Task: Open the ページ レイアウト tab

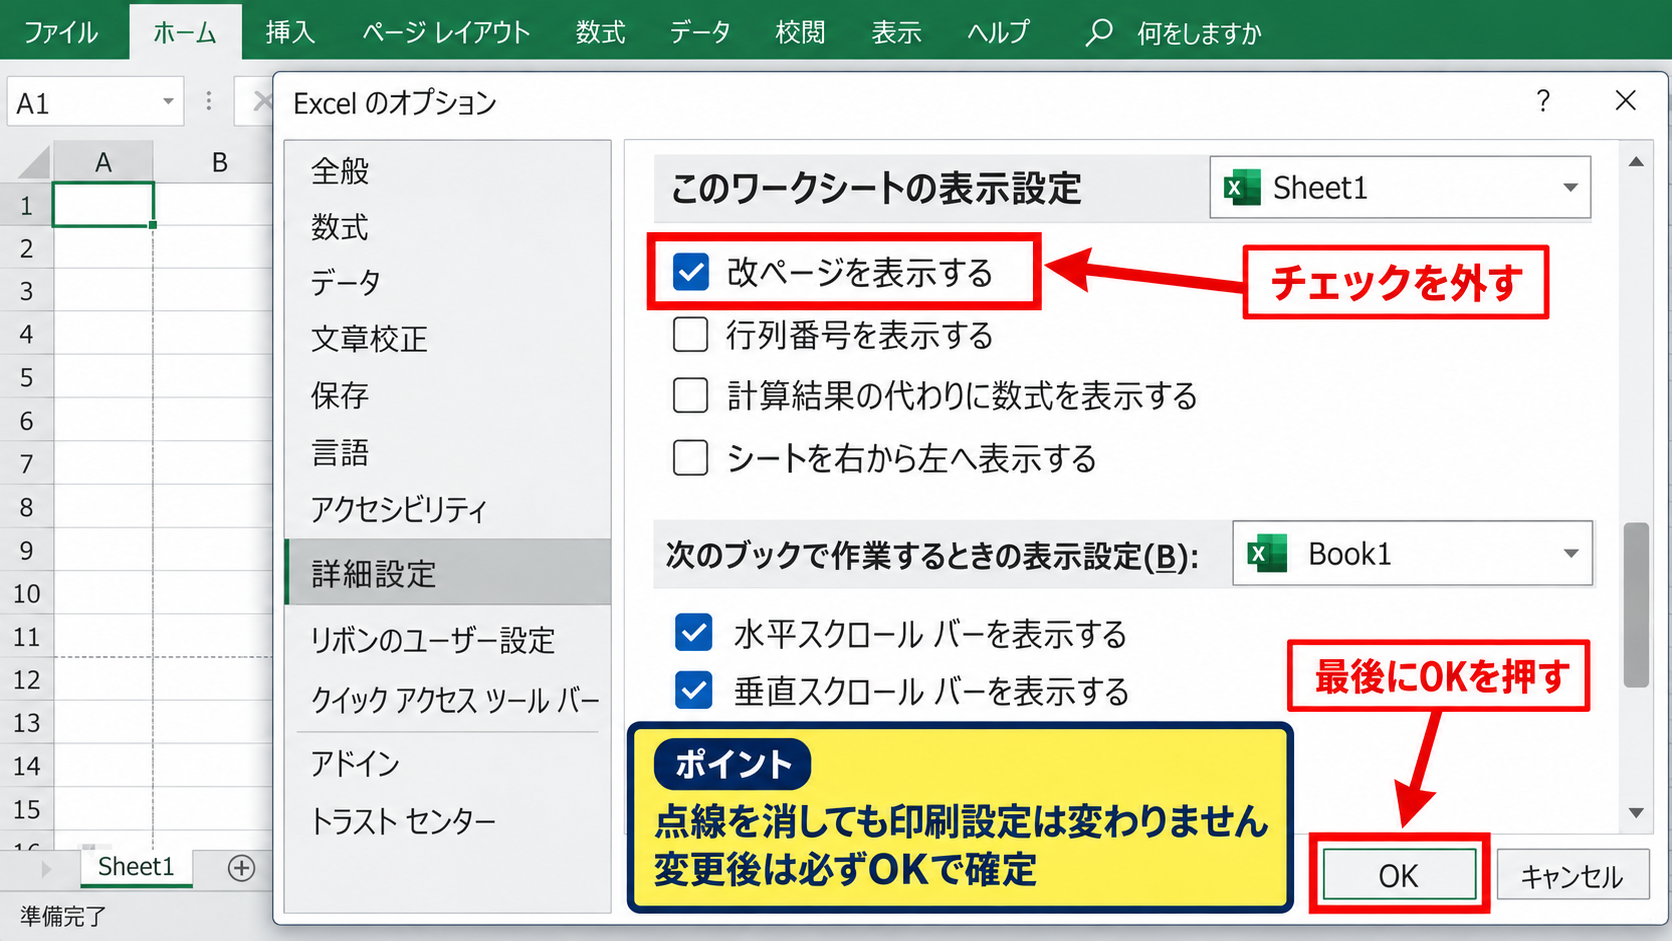Action: [x=446, y=32]
